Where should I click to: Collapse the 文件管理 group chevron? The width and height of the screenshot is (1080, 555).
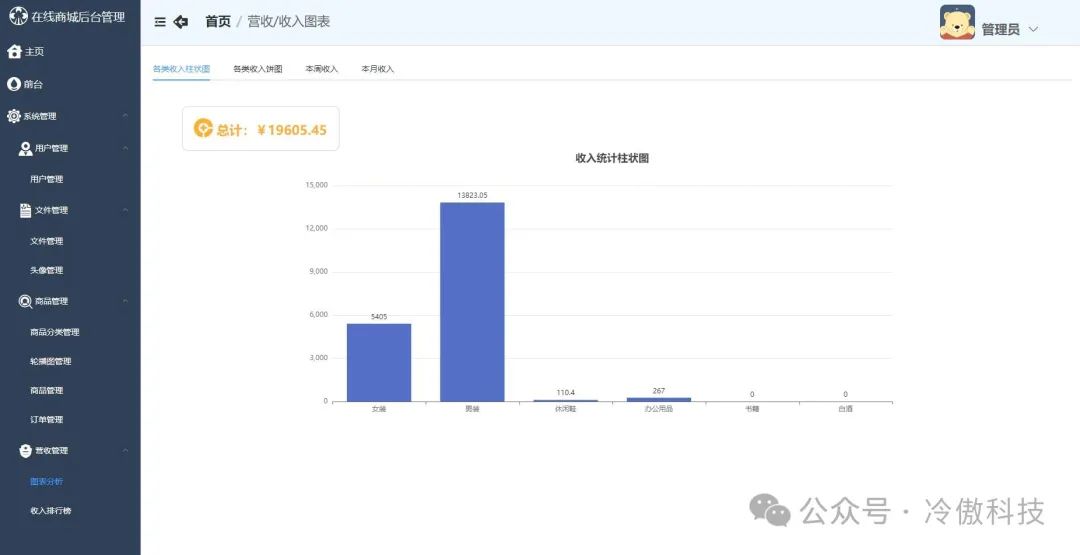click(125, 210)
